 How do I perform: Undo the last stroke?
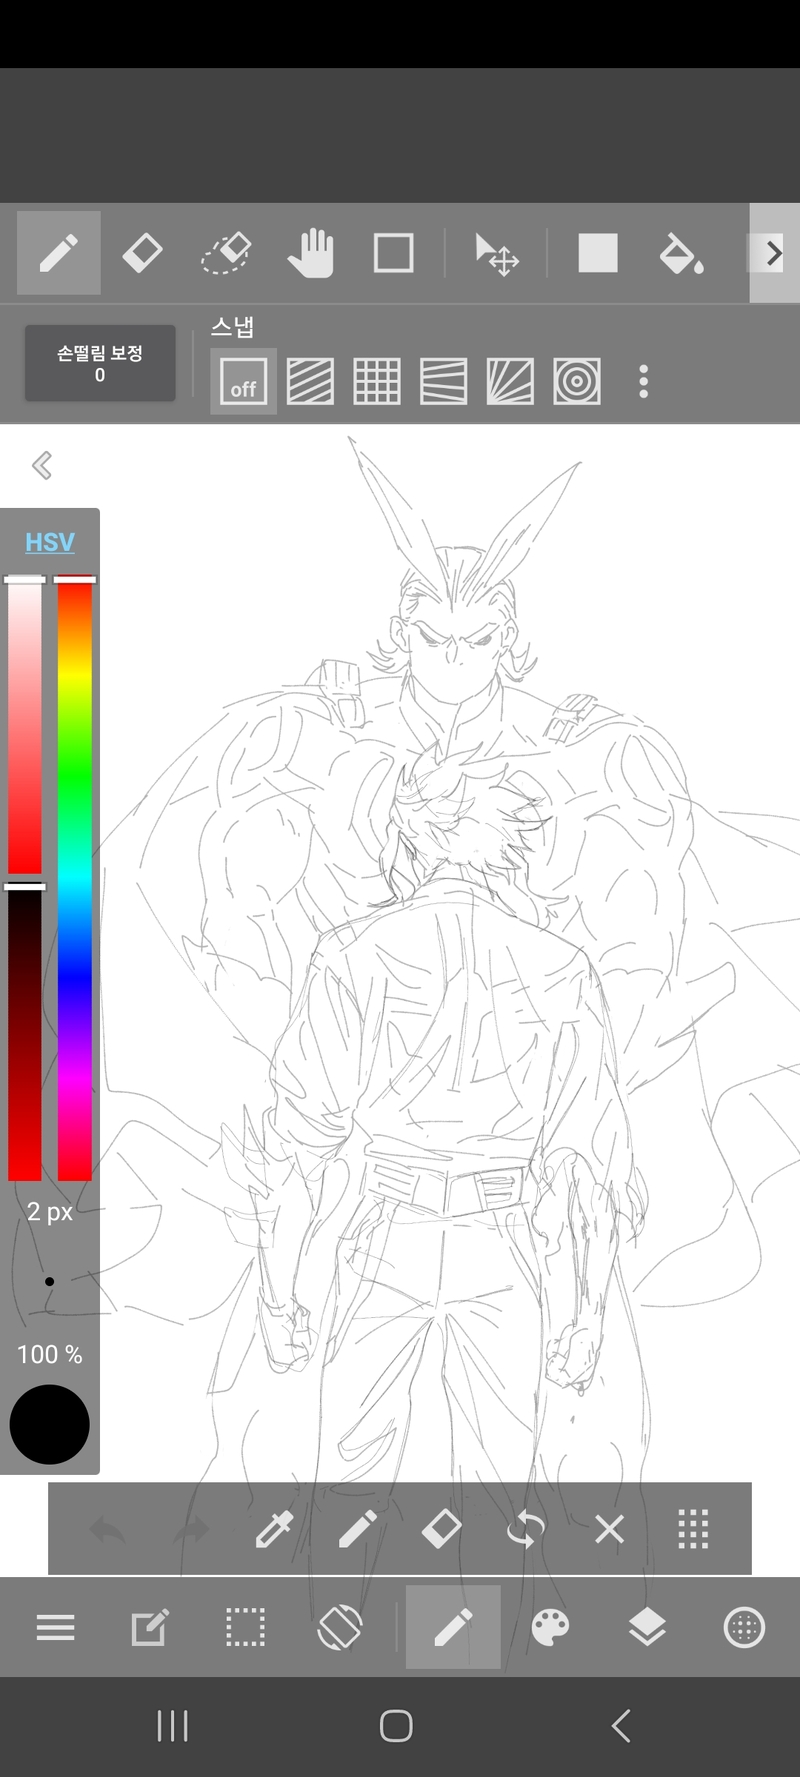pos(107,1529)
